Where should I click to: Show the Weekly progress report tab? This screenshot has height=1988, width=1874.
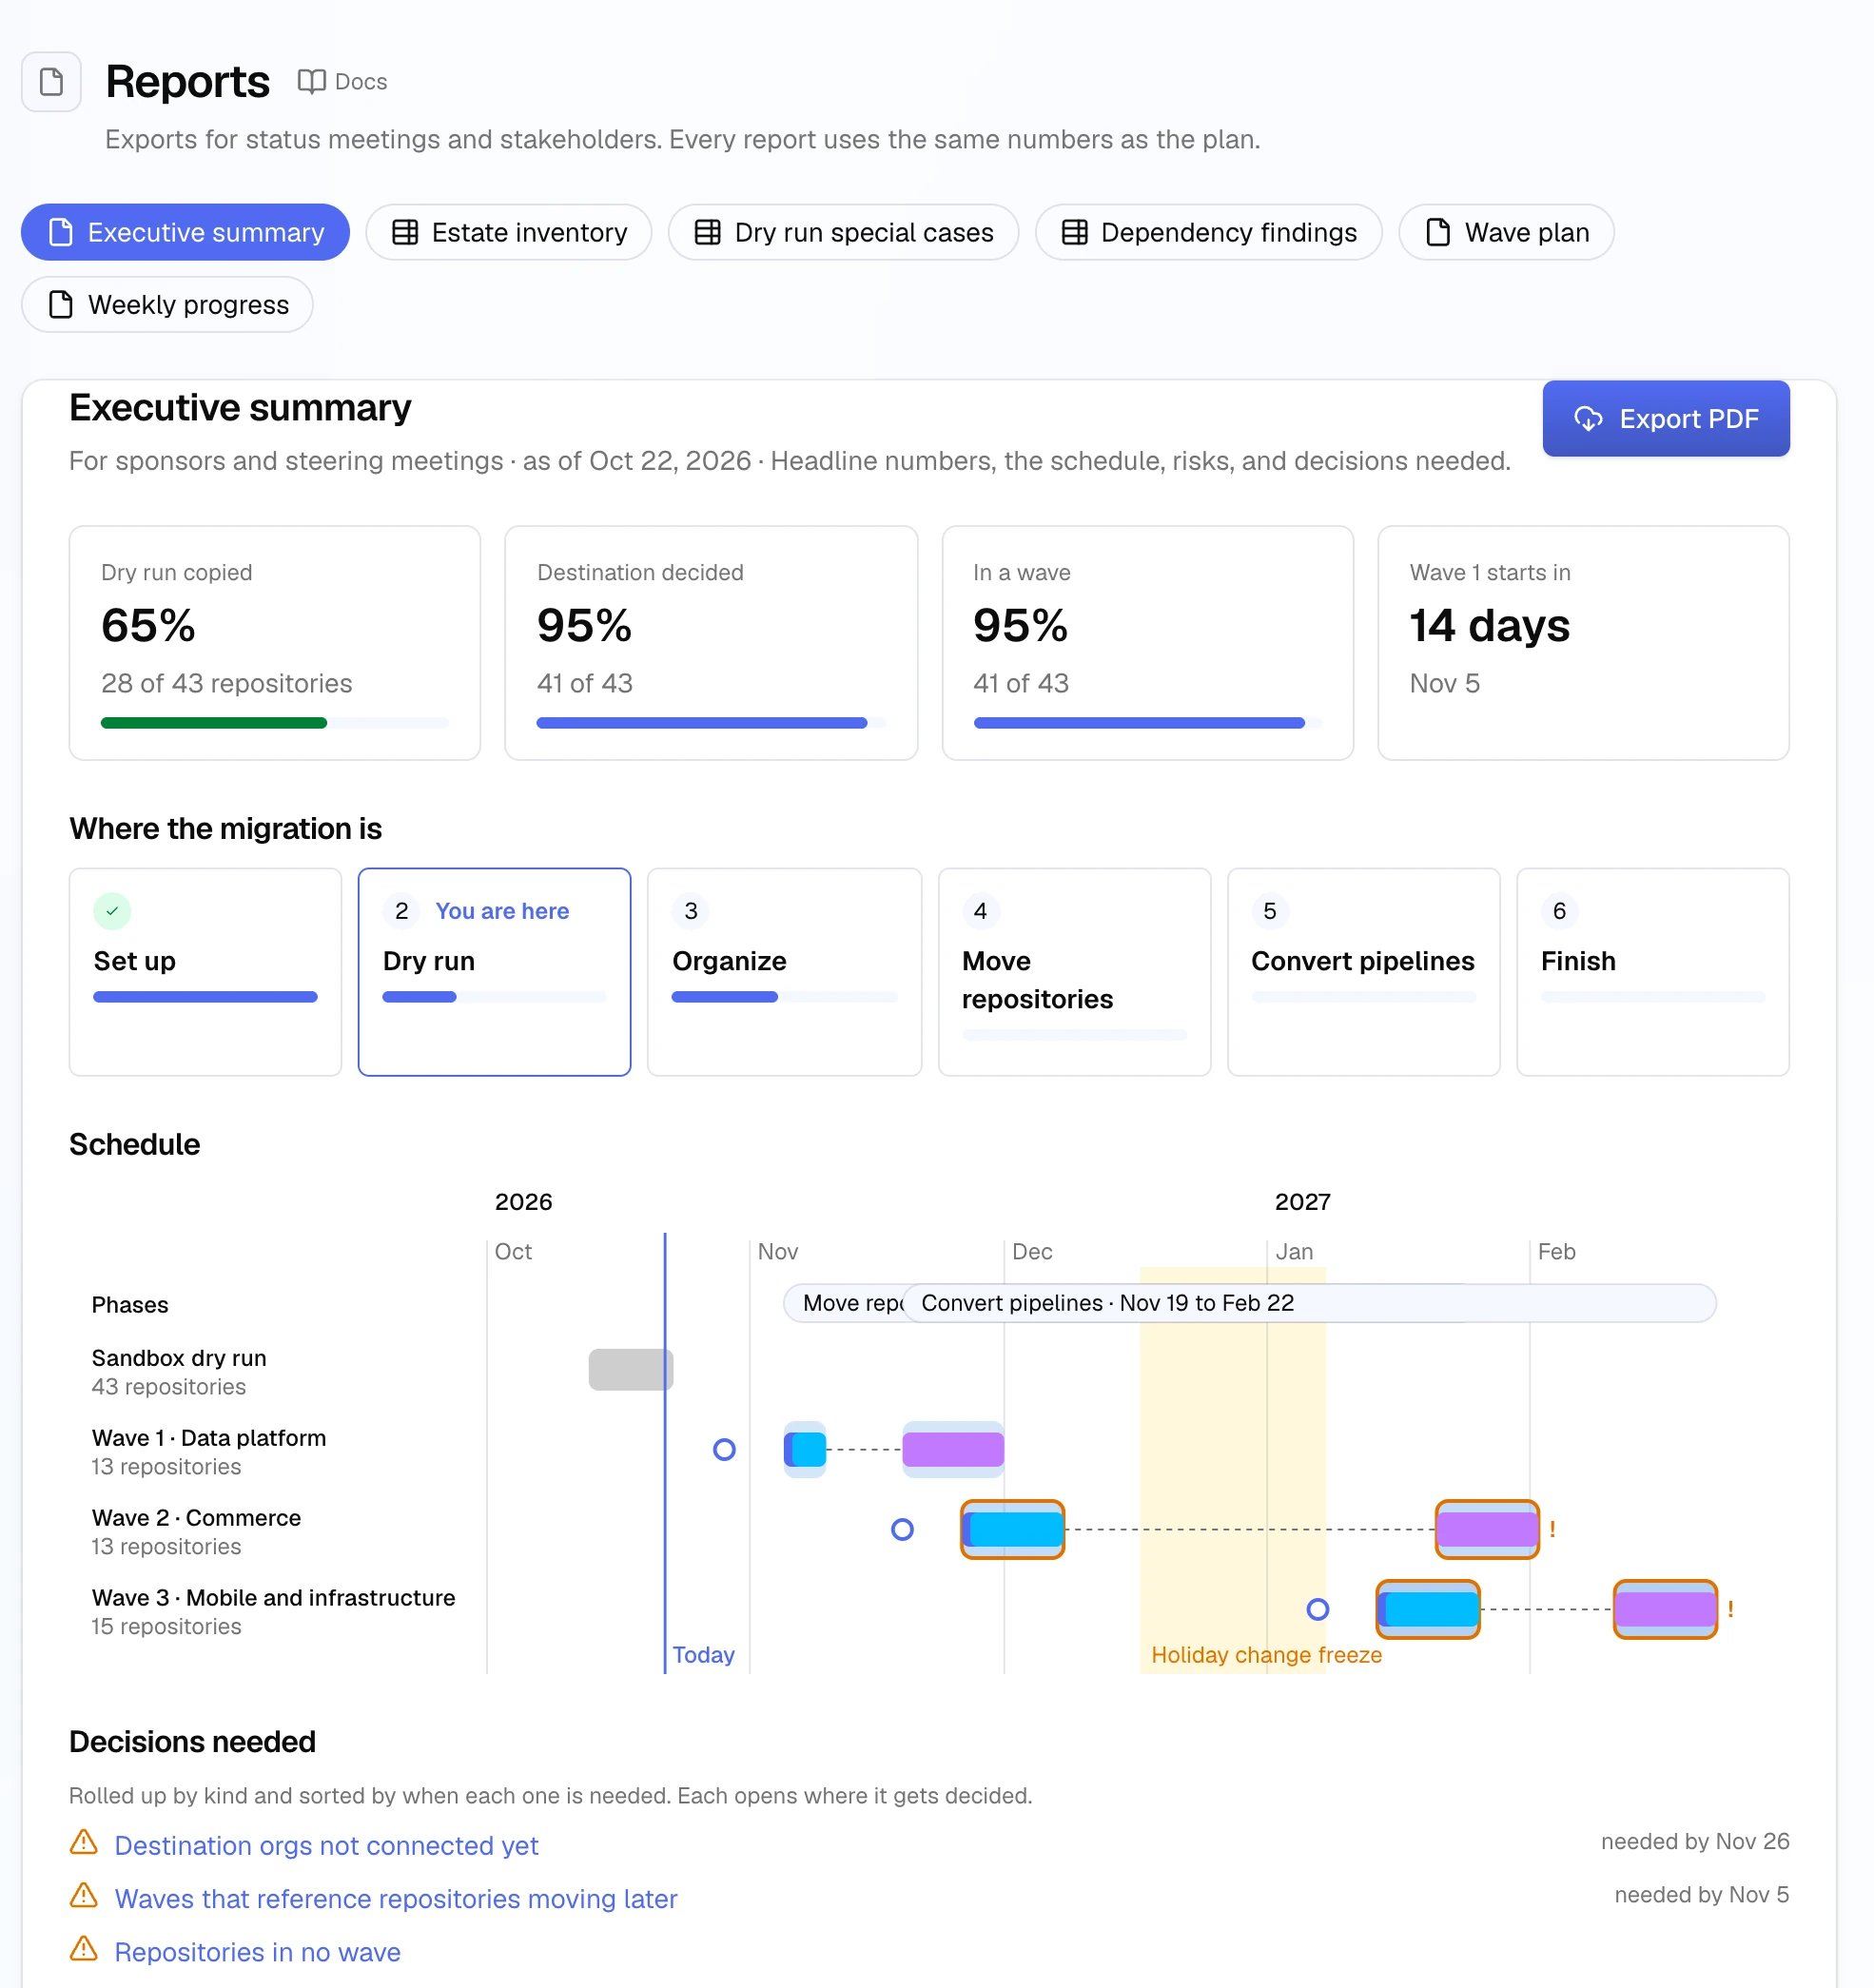click(x=167, y=304)
